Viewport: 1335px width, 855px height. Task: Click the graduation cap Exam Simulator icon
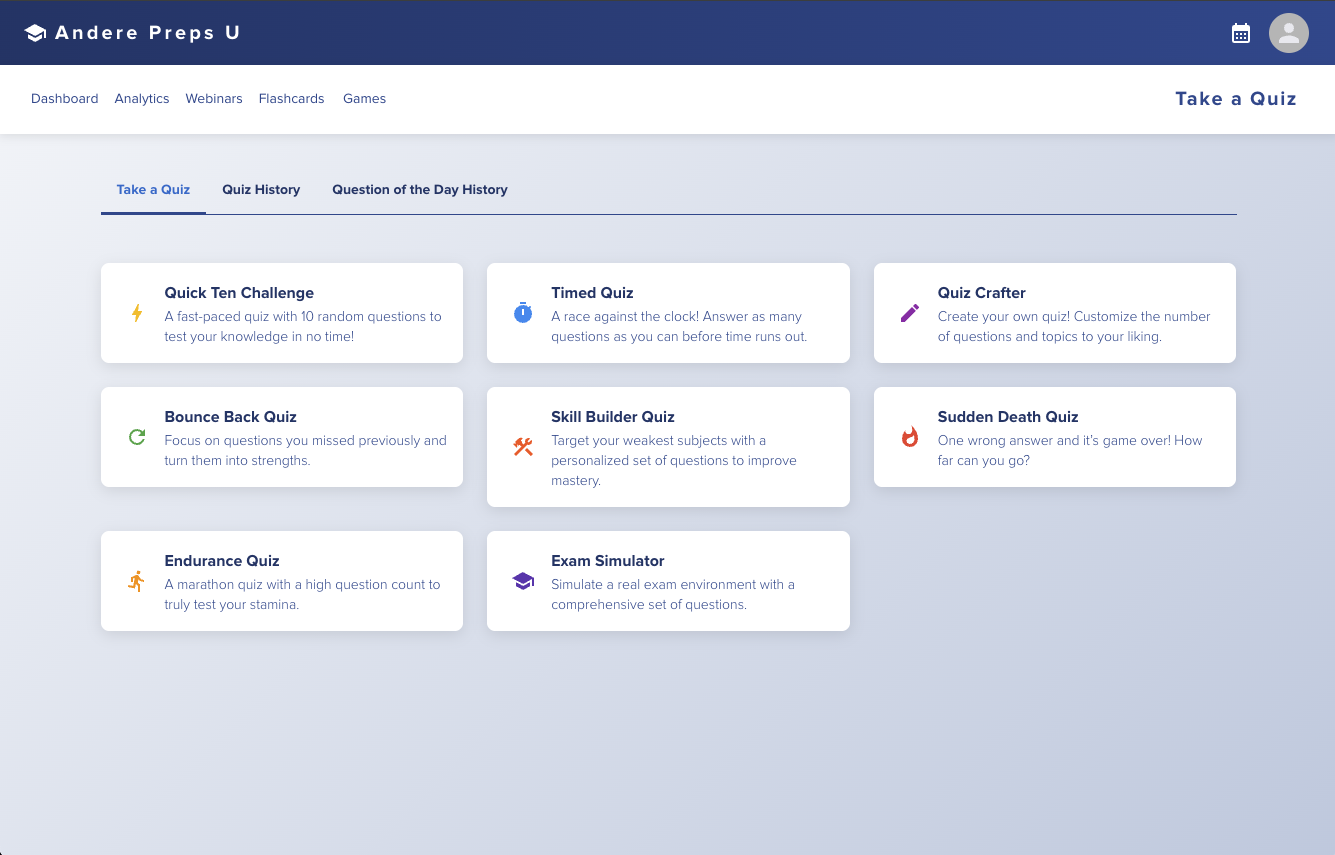(x=523, y=581)
